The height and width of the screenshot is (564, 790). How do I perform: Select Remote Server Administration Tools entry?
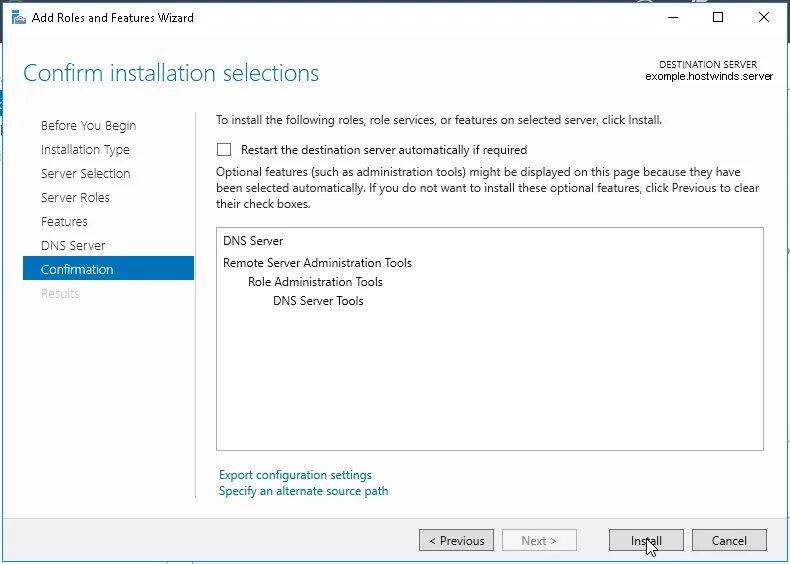point(317,263)
